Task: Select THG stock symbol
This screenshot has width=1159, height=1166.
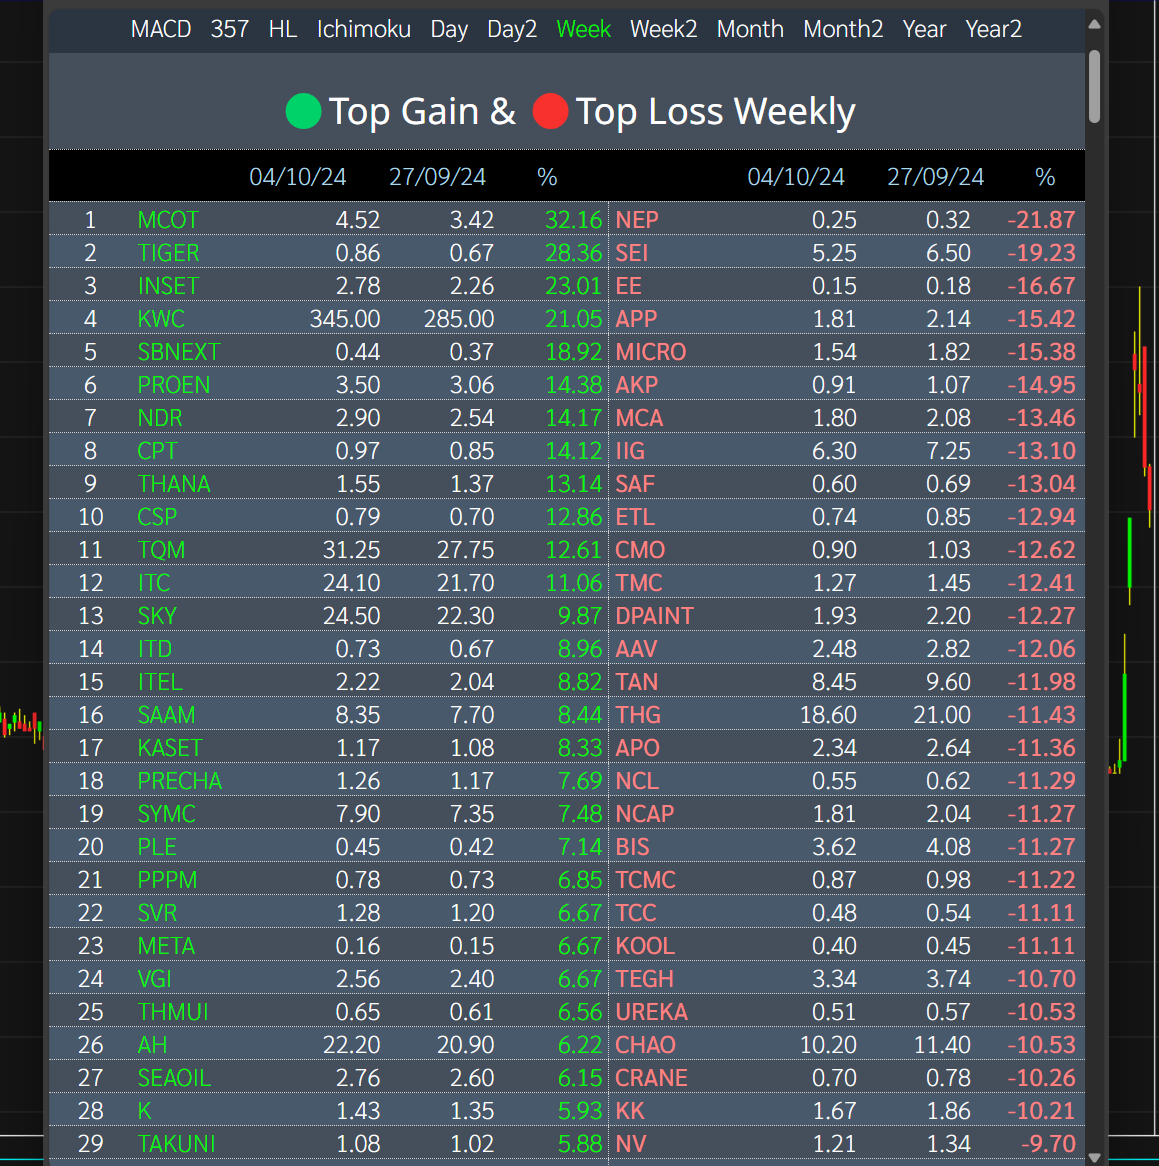Action: pos(638,715)
